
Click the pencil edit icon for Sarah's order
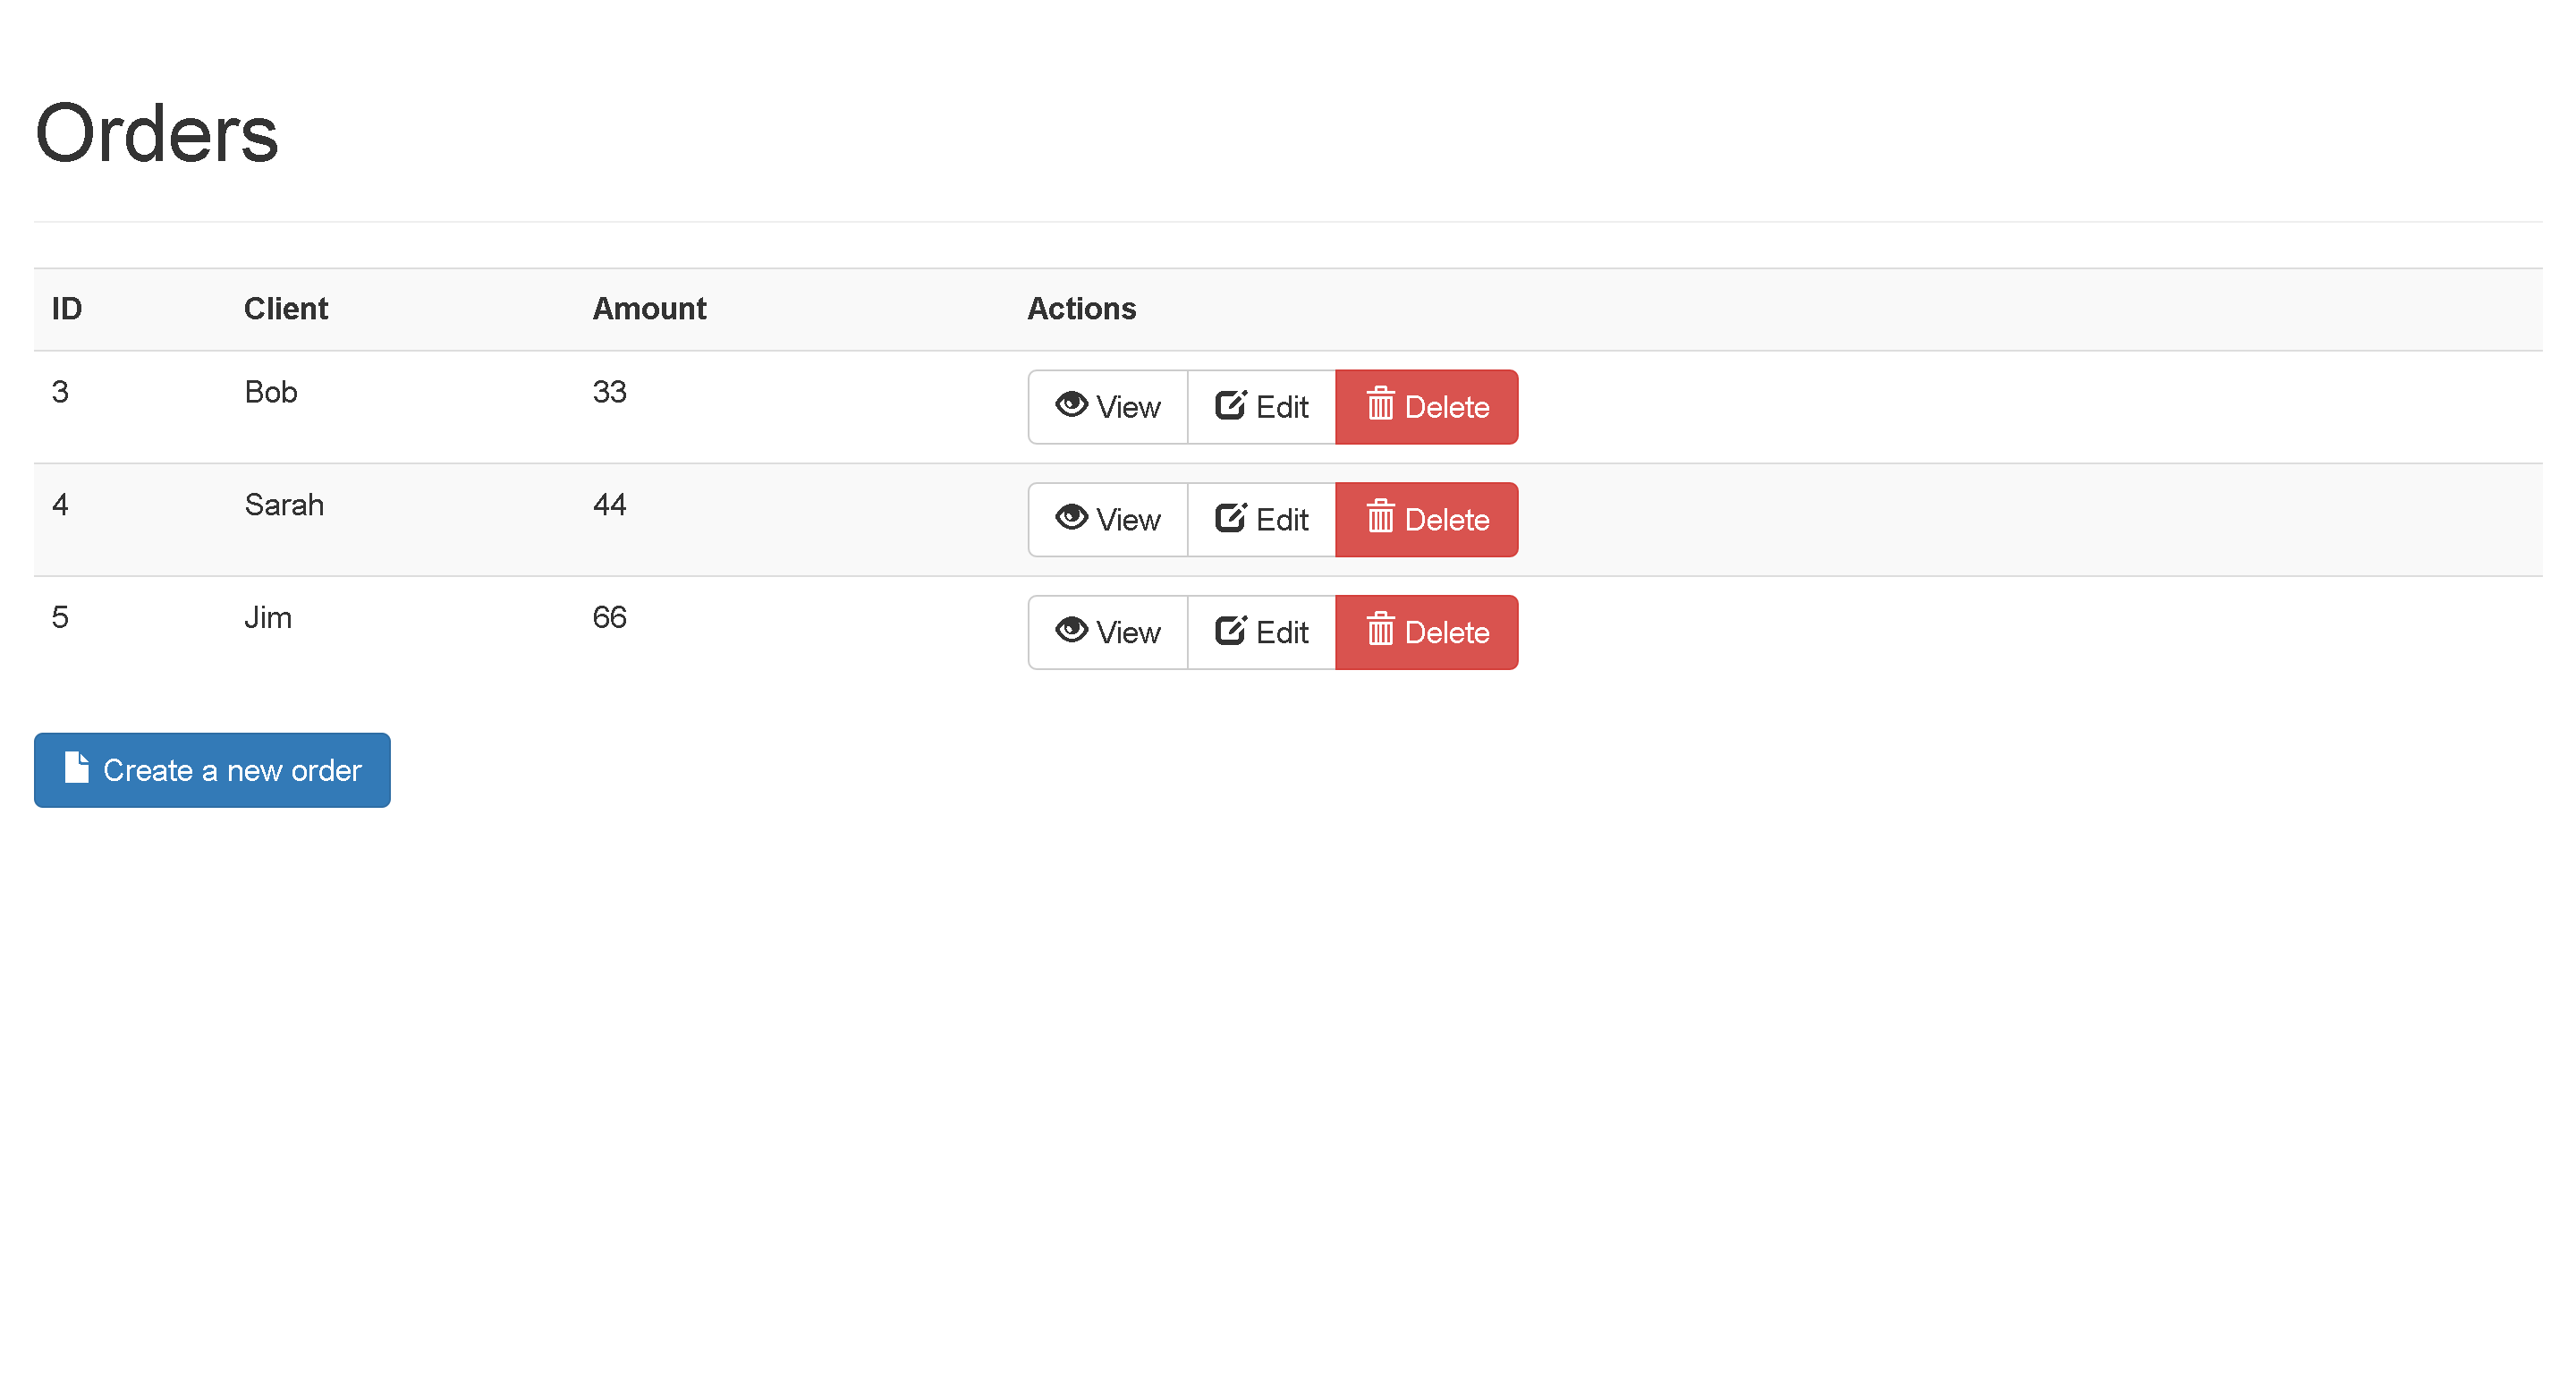(x=1230, y=518)
